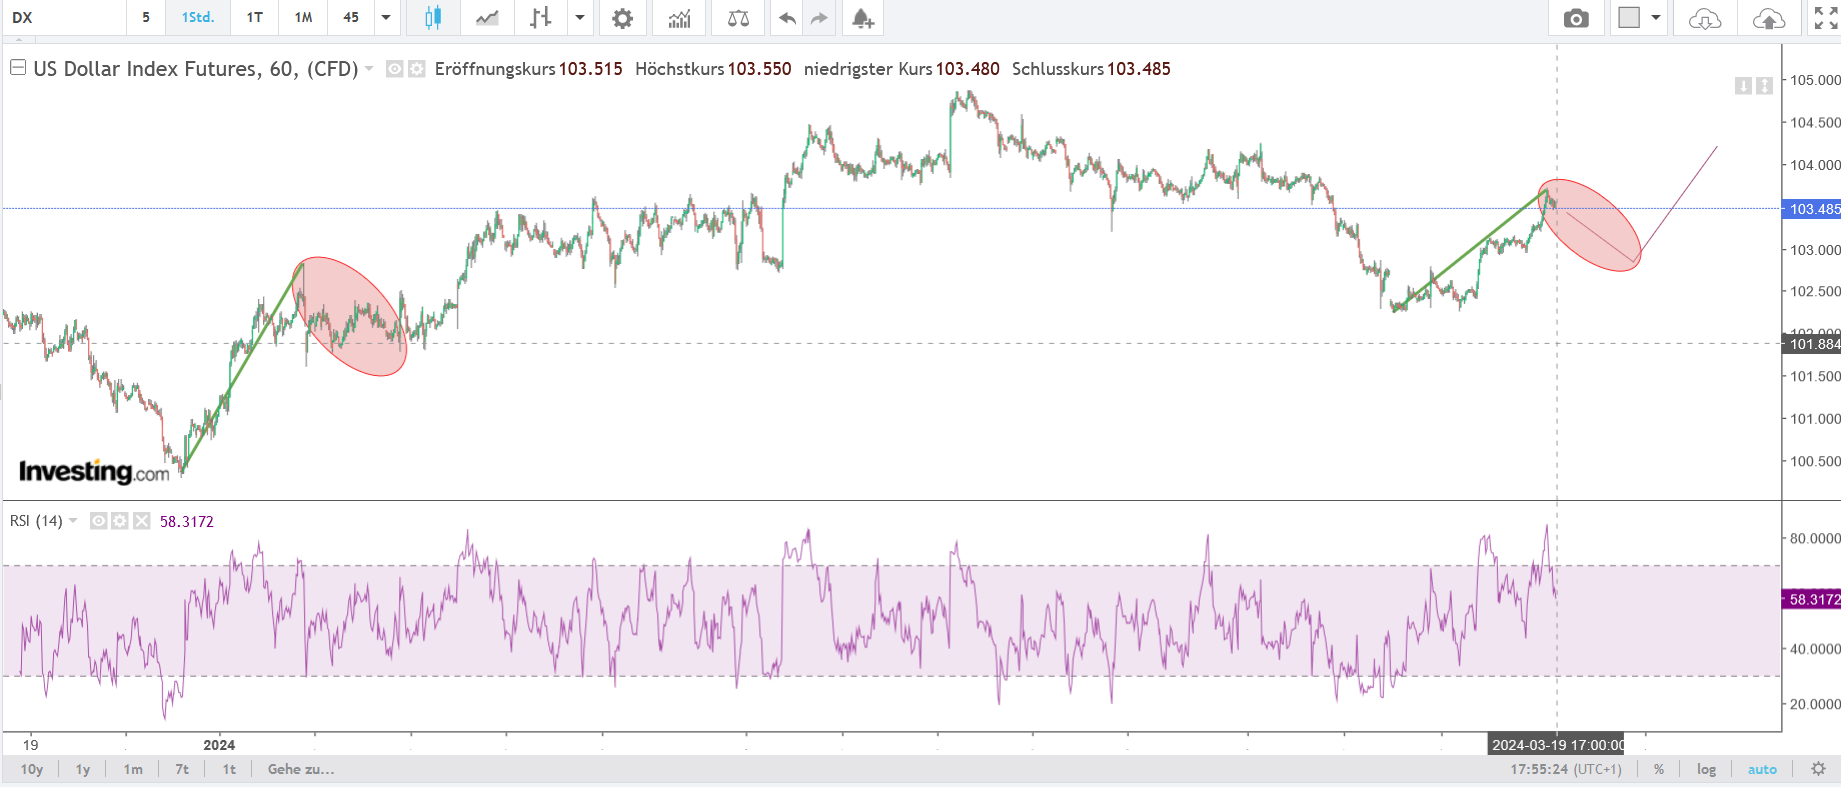Click the DX symbol search field

pos(60,18)
